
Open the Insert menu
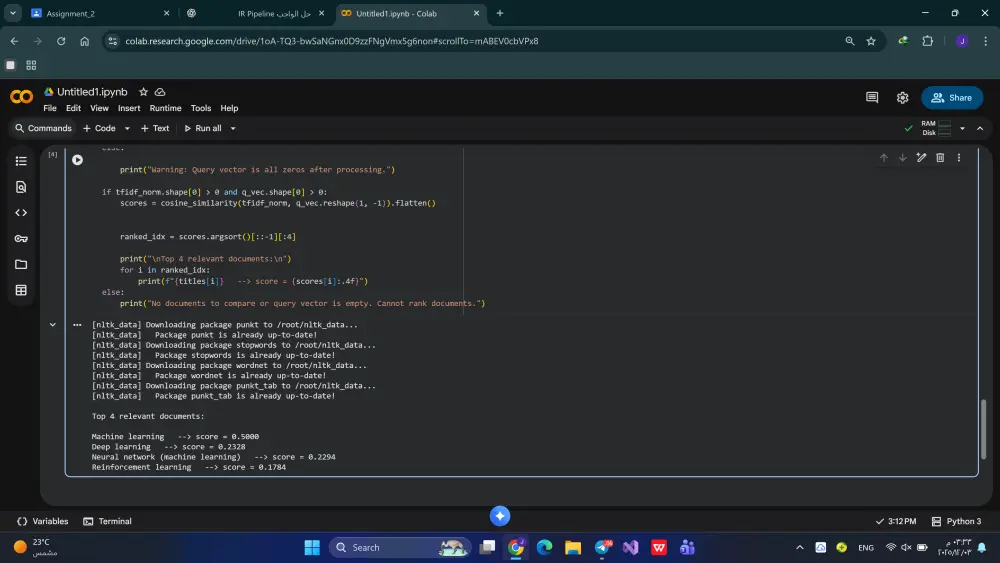[129, 108]
